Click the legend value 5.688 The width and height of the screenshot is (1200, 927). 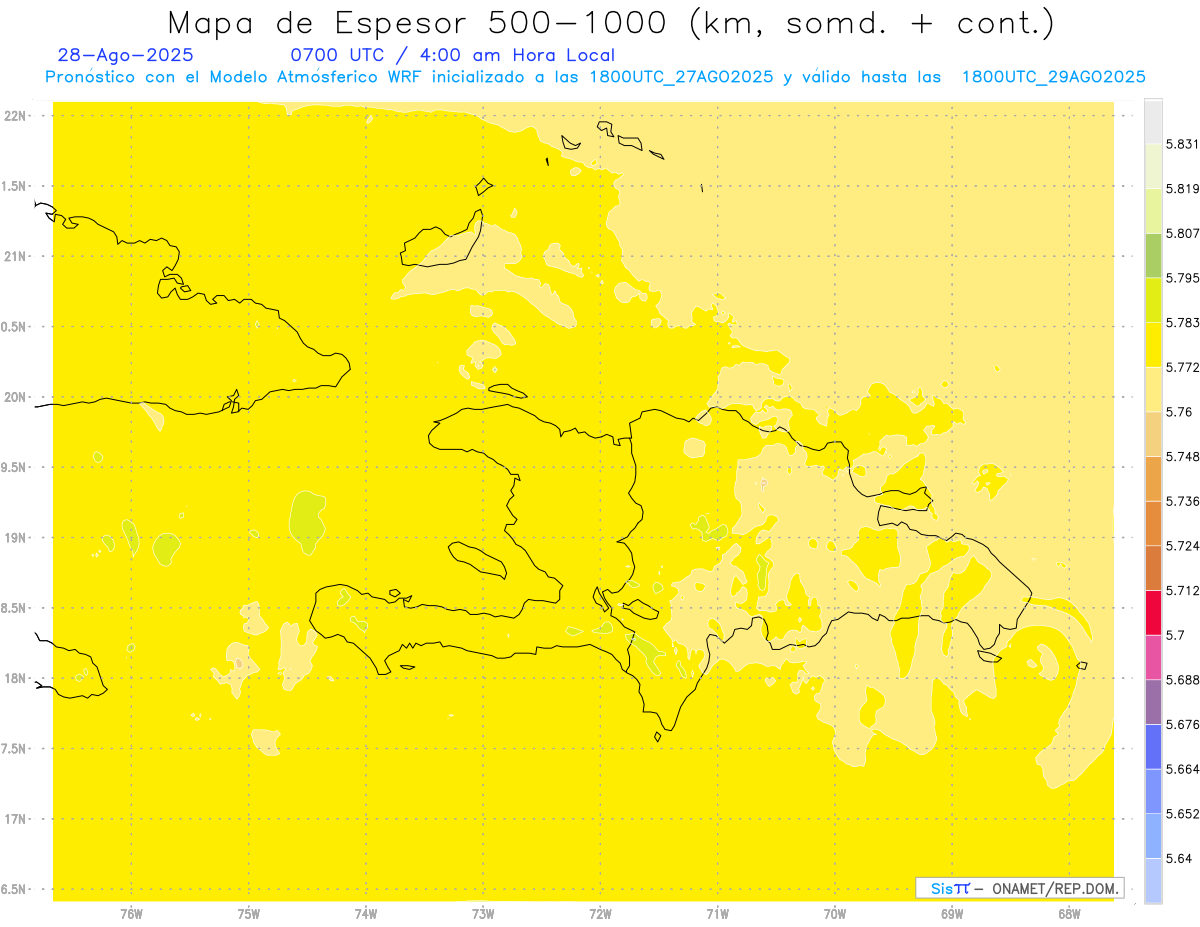(1183, 680)
